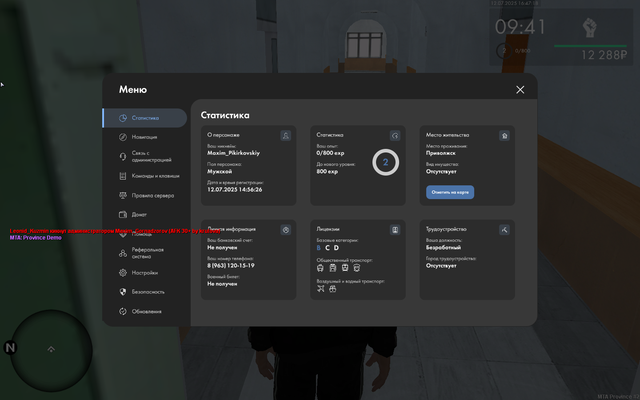Open the Навигация menu item
Viewport: 640px width, 400px height.
tap(145, 137)
